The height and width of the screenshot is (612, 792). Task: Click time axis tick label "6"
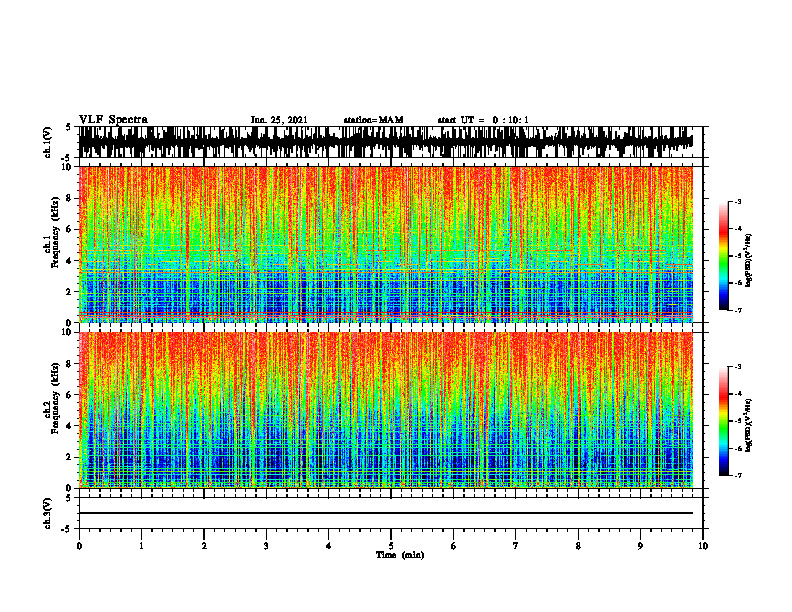tap(454, 546)
